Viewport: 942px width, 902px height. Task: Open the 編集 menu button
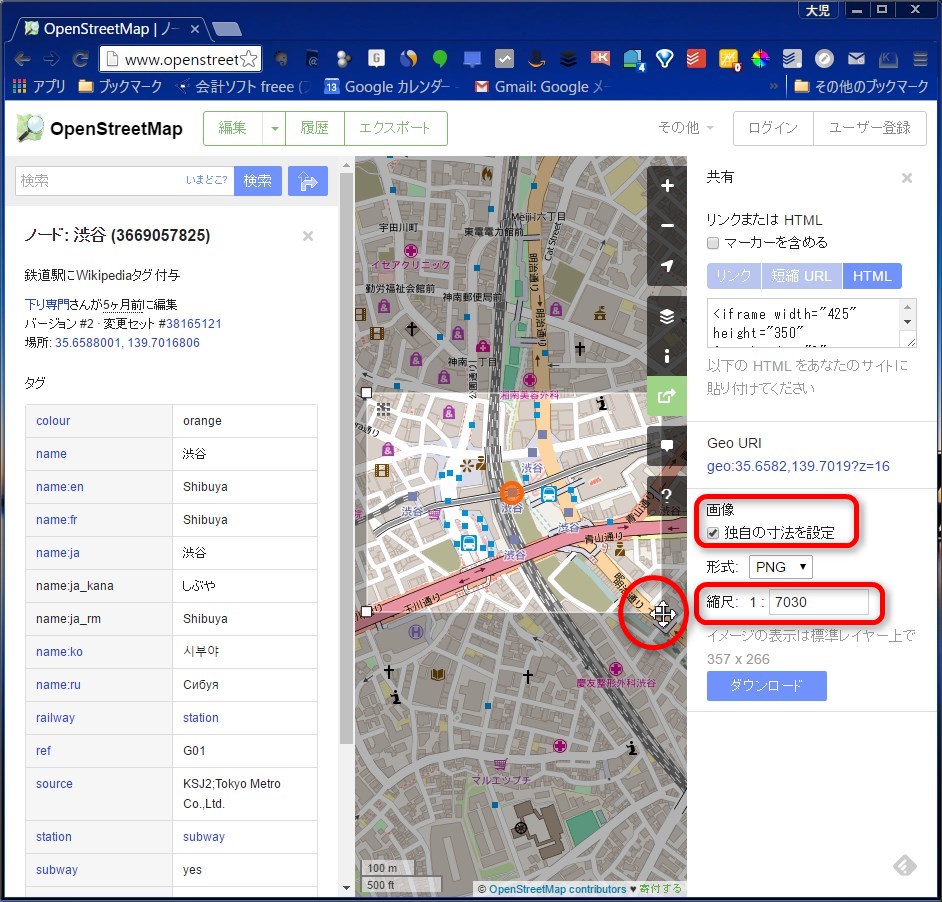coord(232,129)
